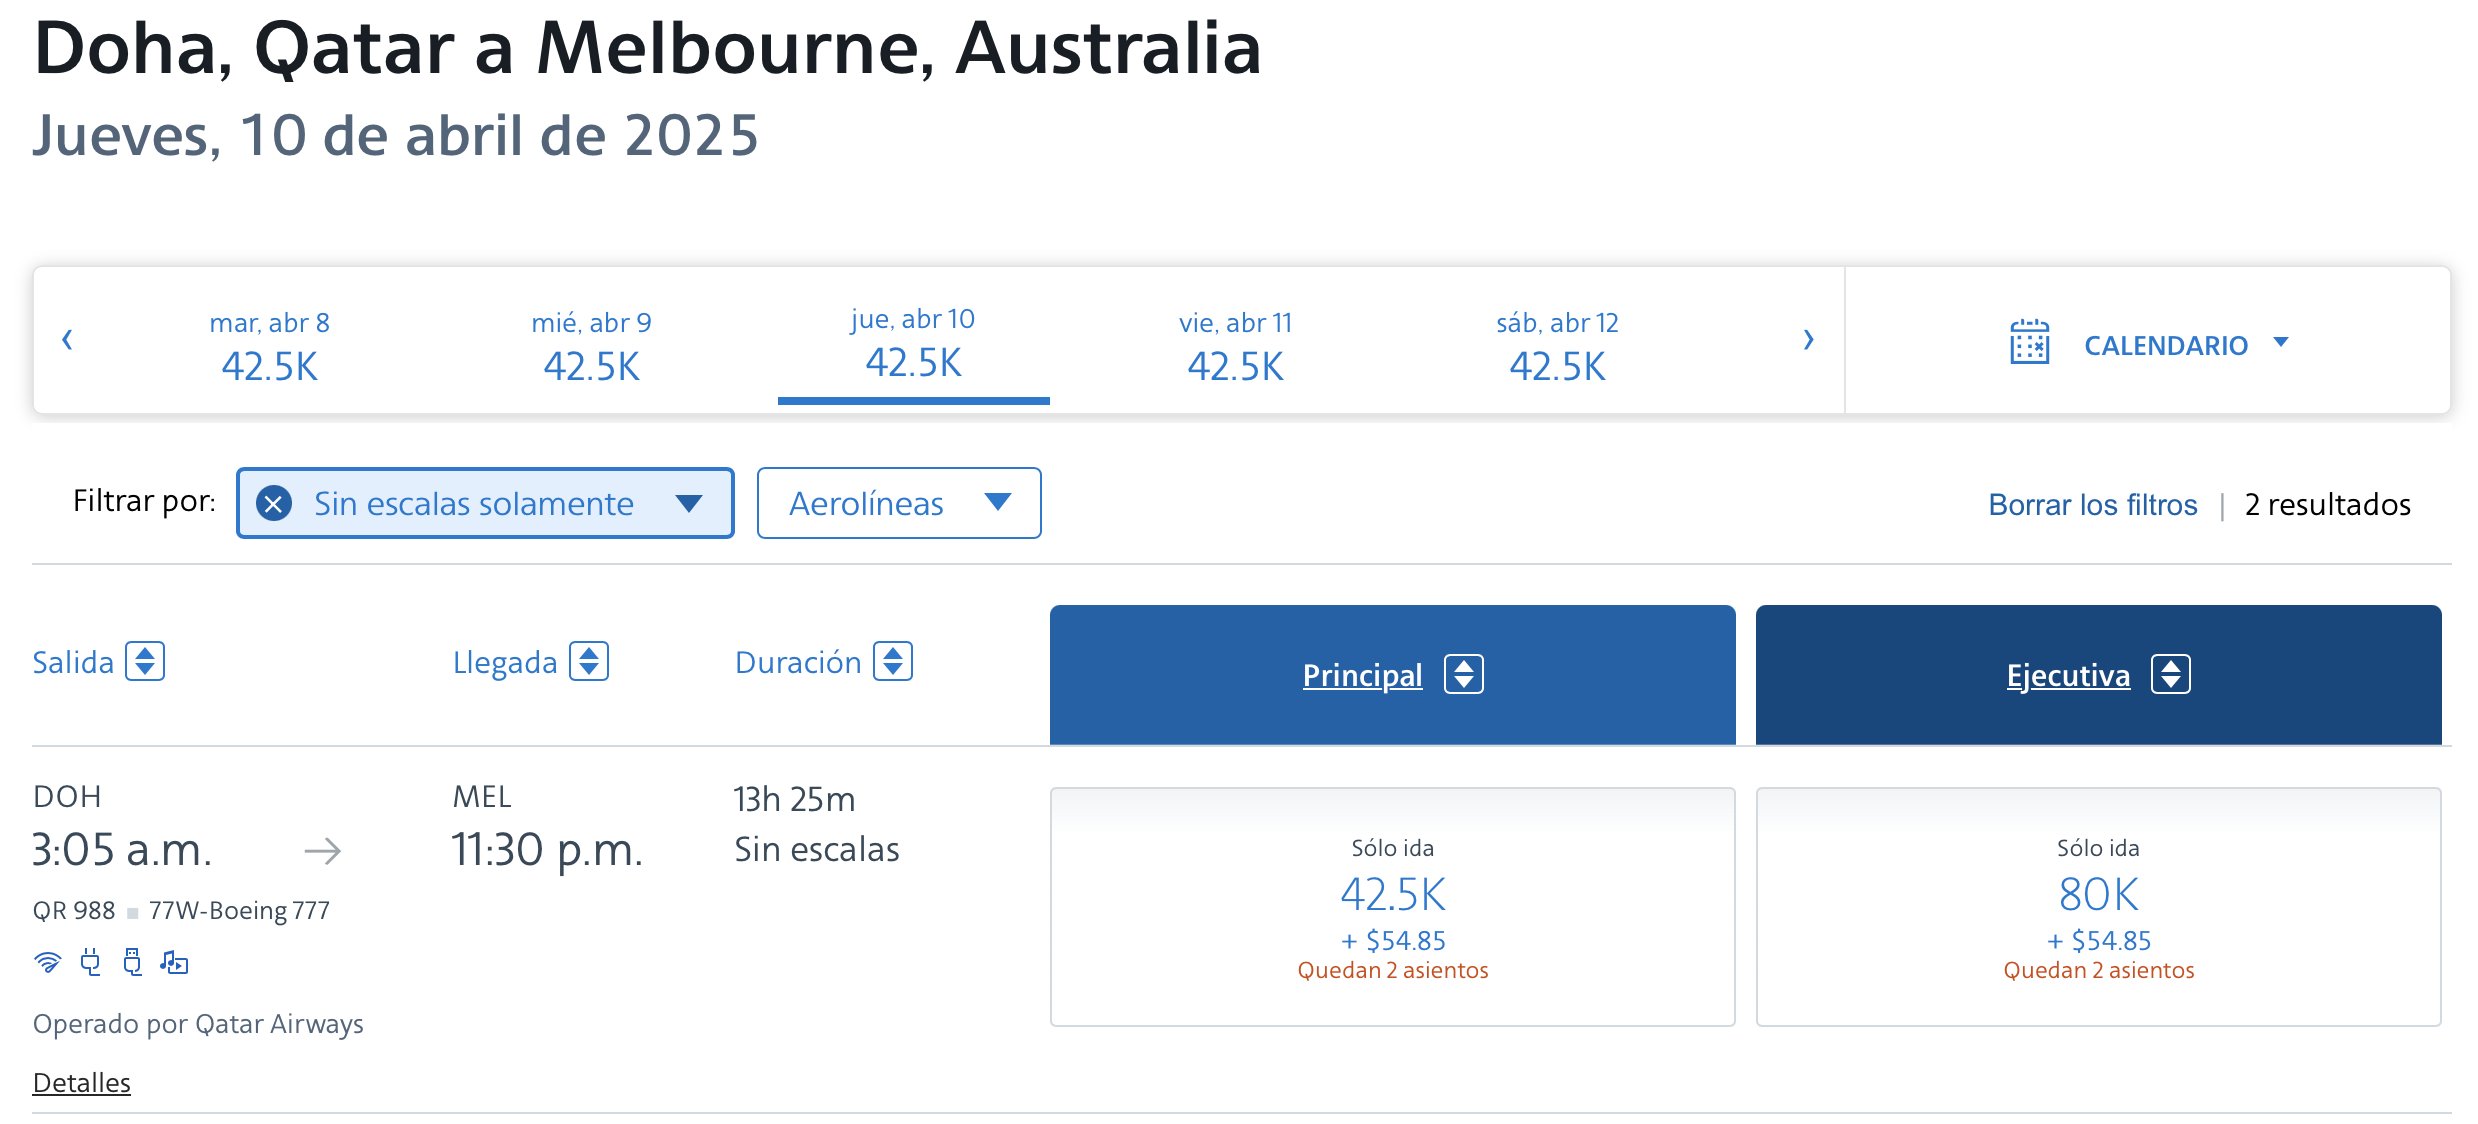Toggle sort order by Llegada
This screenshot has width=2478, height=1124.
pyautogui.click(x=589, y=661)
